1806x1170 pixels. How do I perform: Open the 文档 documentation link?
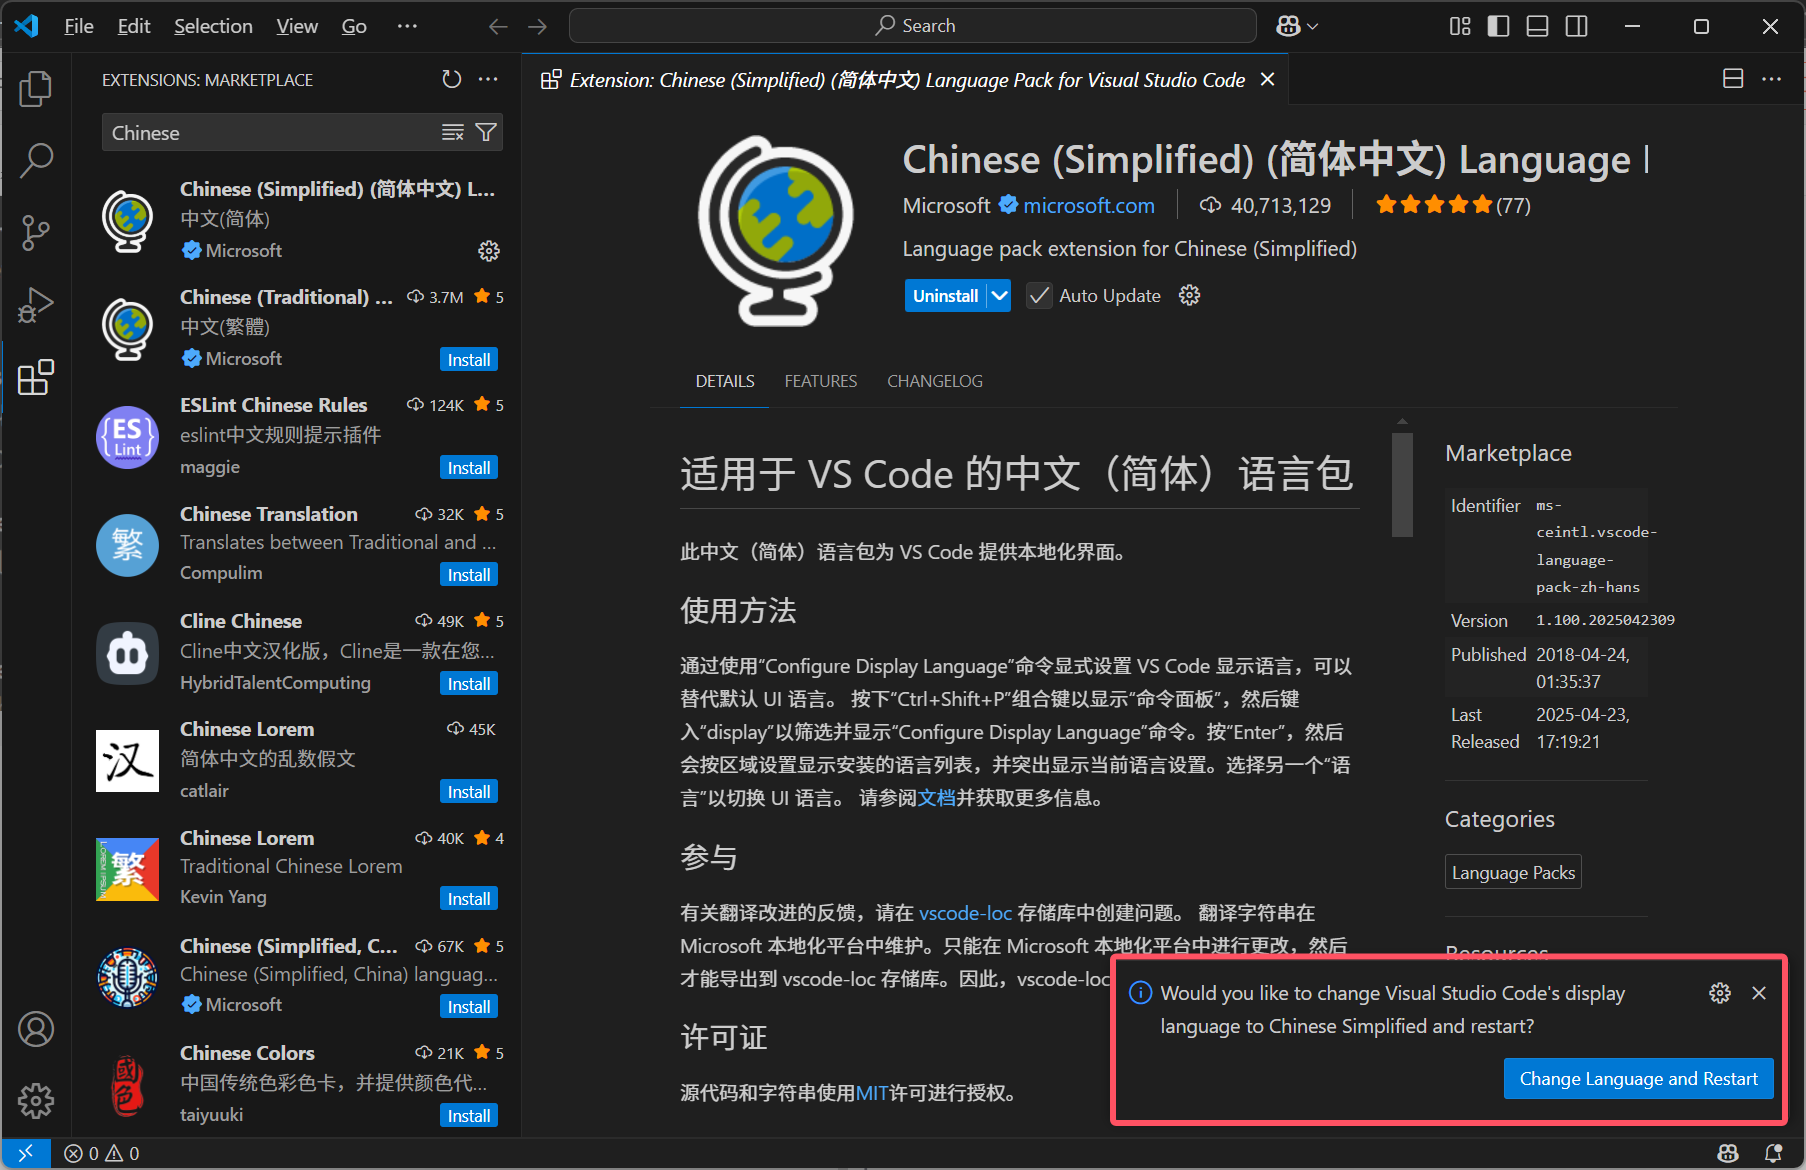(x=937, y=798)
